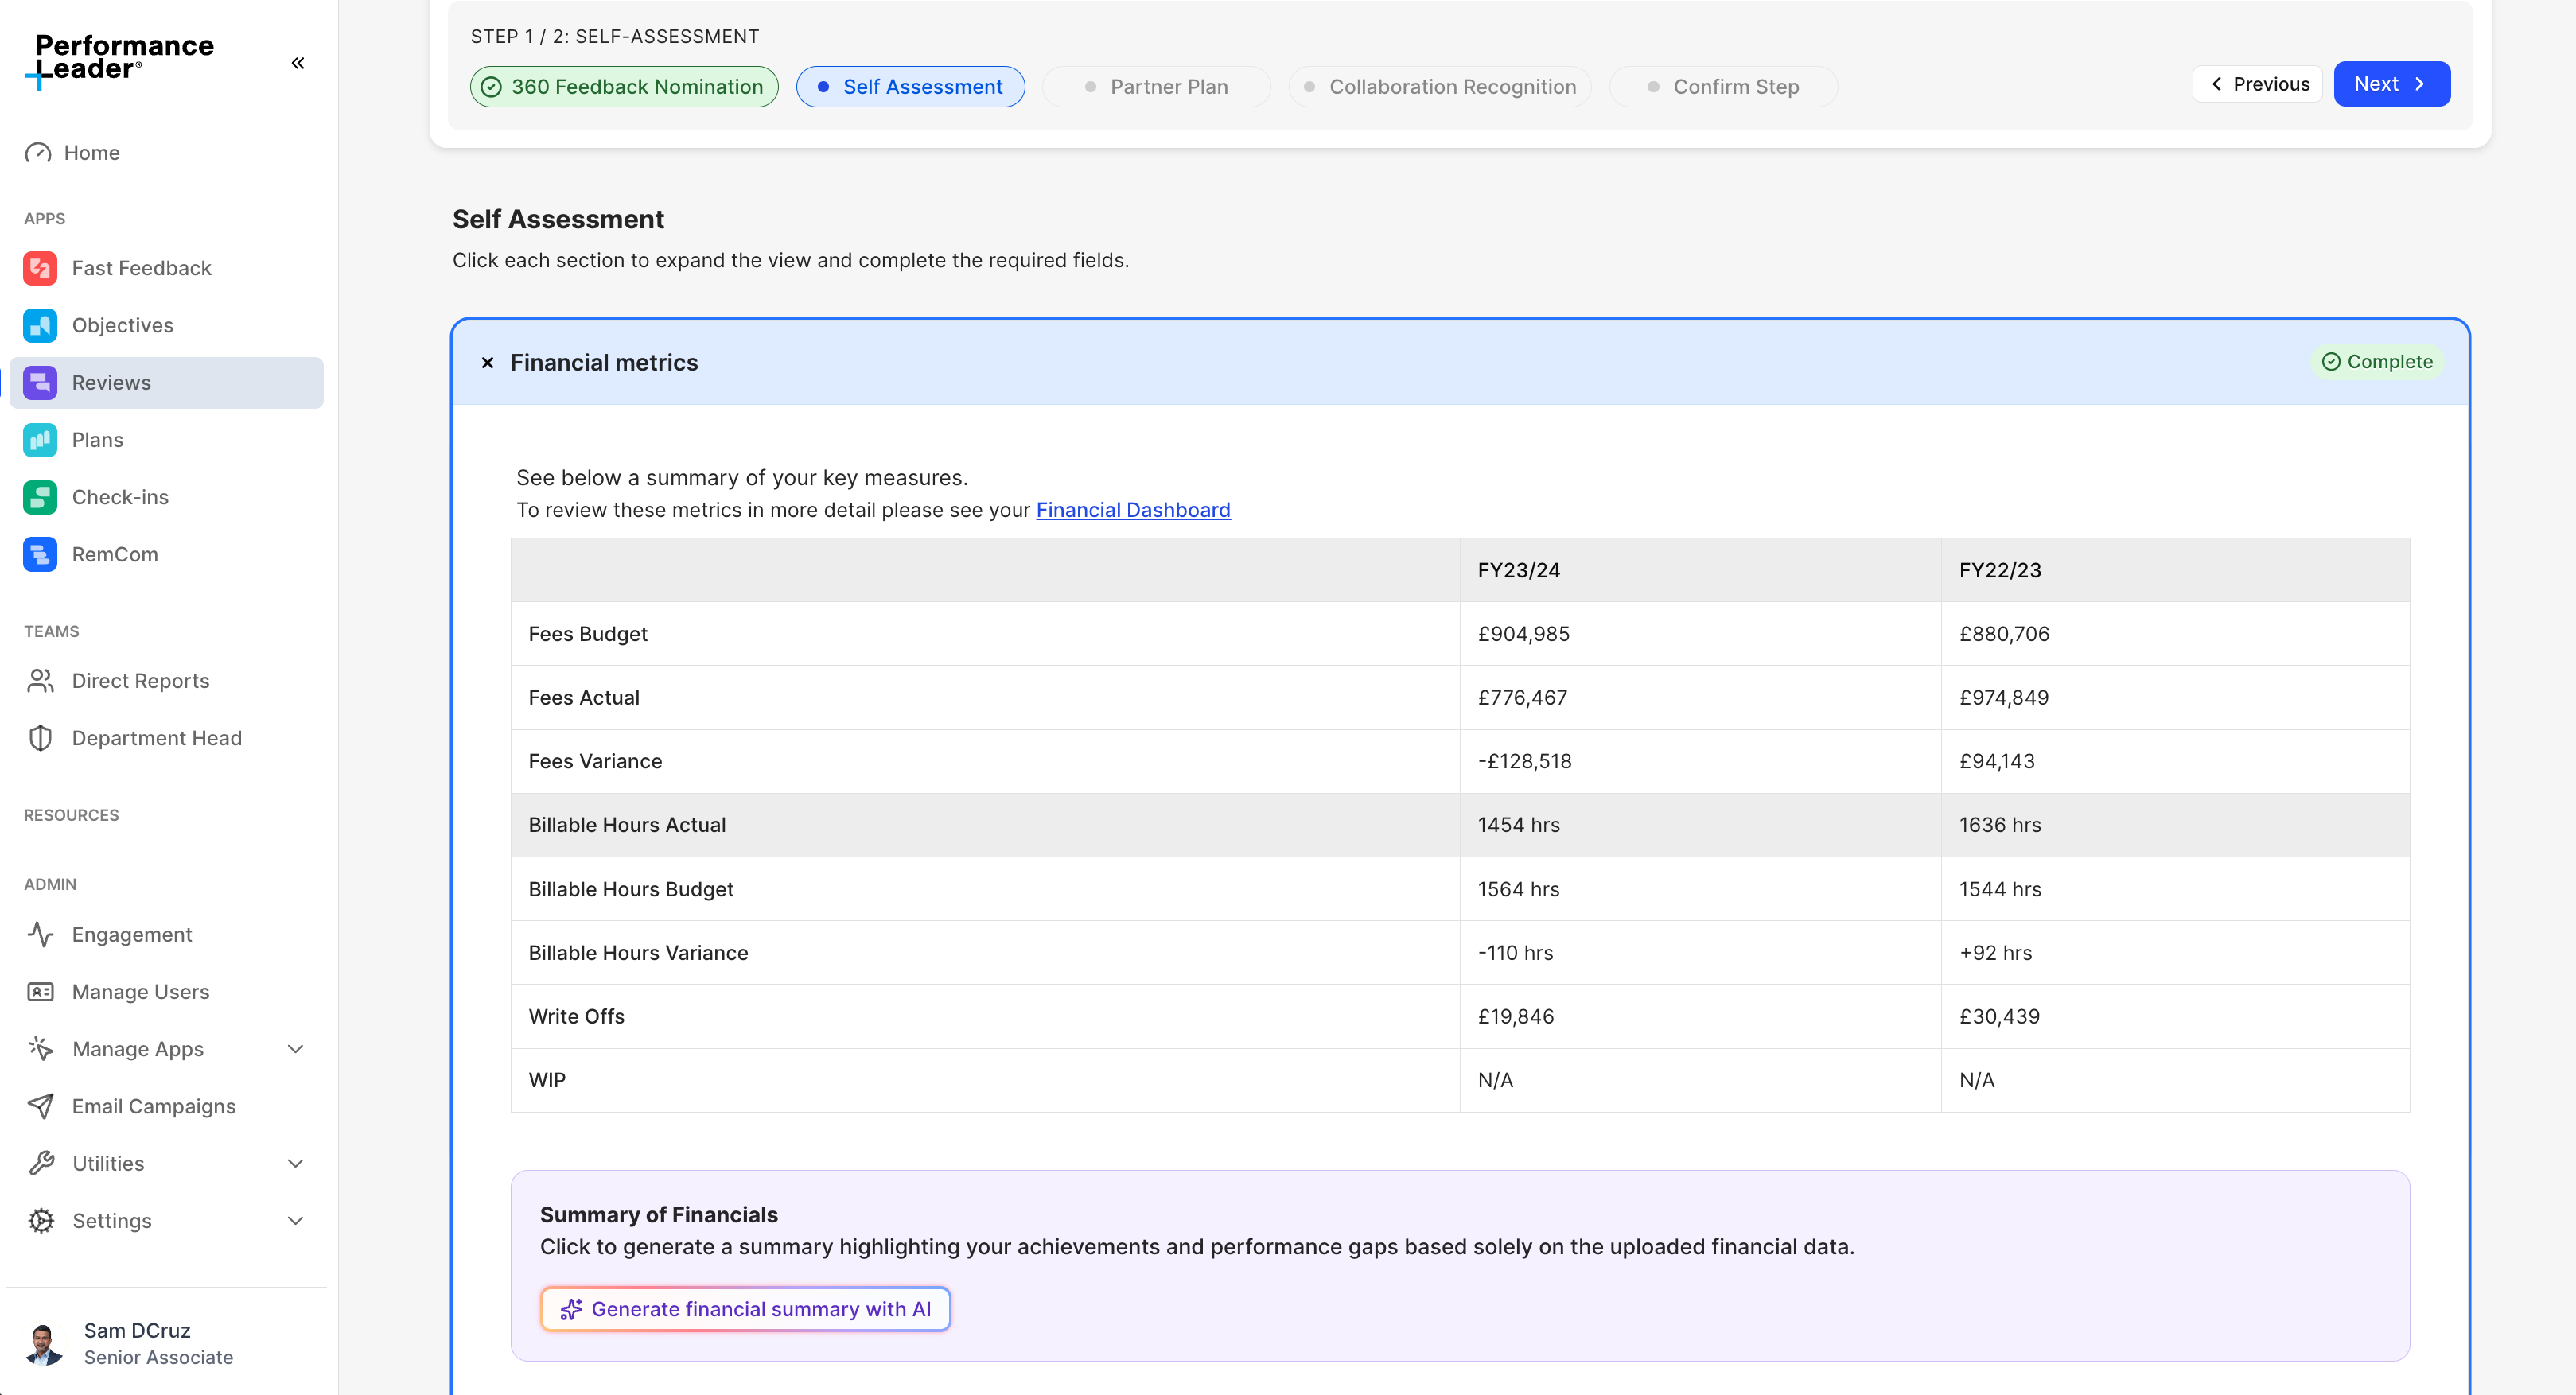2576x1395 pixels.
Task: Collapse the Financial metrics section
Action: pyautogui.click(x=487, y=363)
